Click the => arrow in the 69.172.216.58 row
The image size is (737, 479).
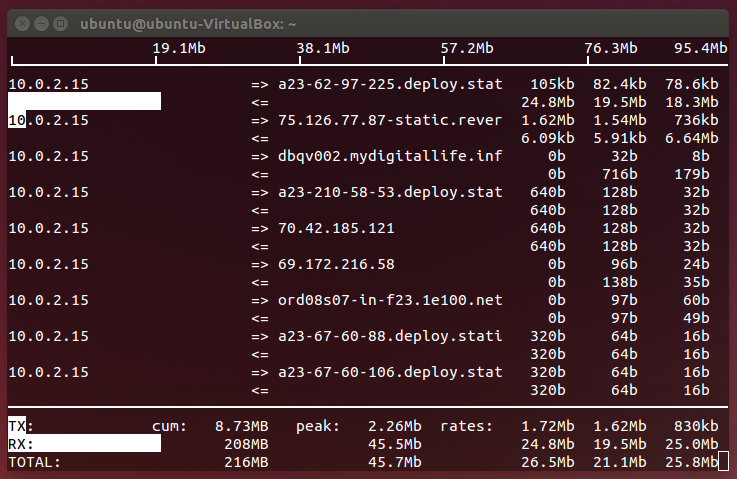[x=259, y=265]
